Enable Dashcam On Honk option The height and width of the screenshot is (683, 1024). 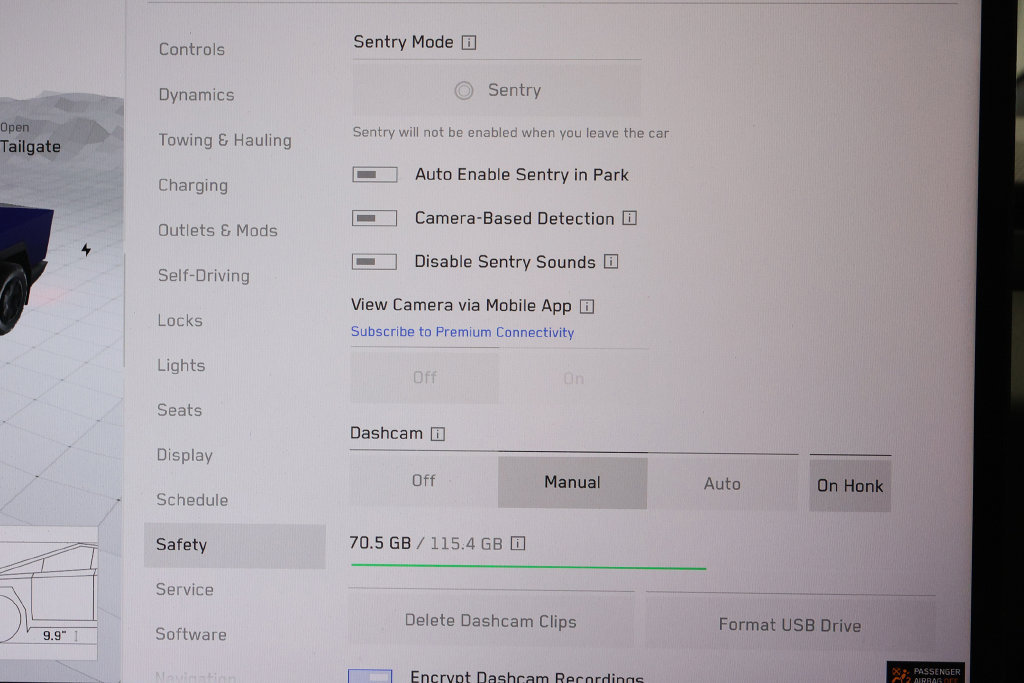[x=850, y=486]
